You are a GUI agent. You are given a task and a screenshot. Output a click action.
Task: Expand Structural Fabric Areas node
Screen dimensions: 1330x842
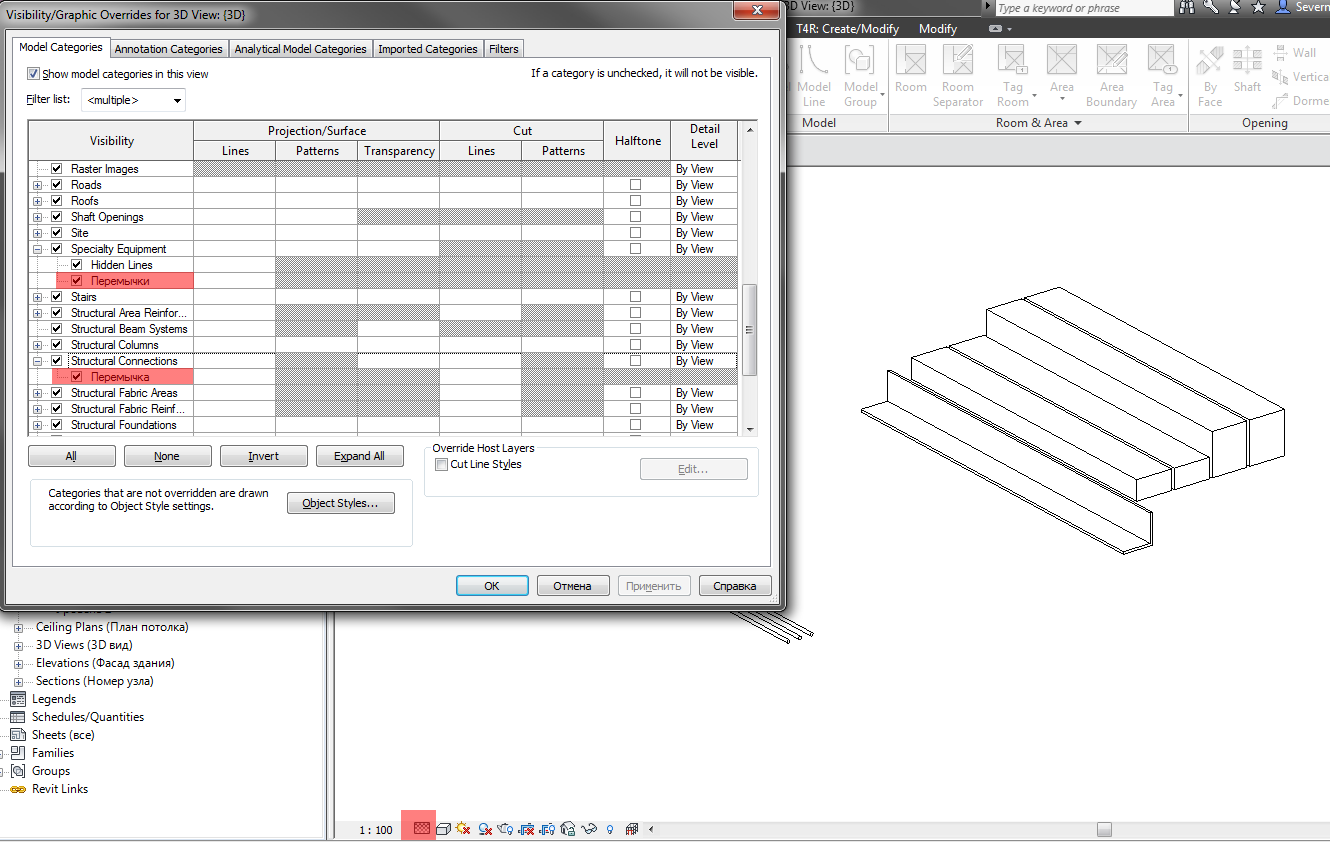click(38, 393)
